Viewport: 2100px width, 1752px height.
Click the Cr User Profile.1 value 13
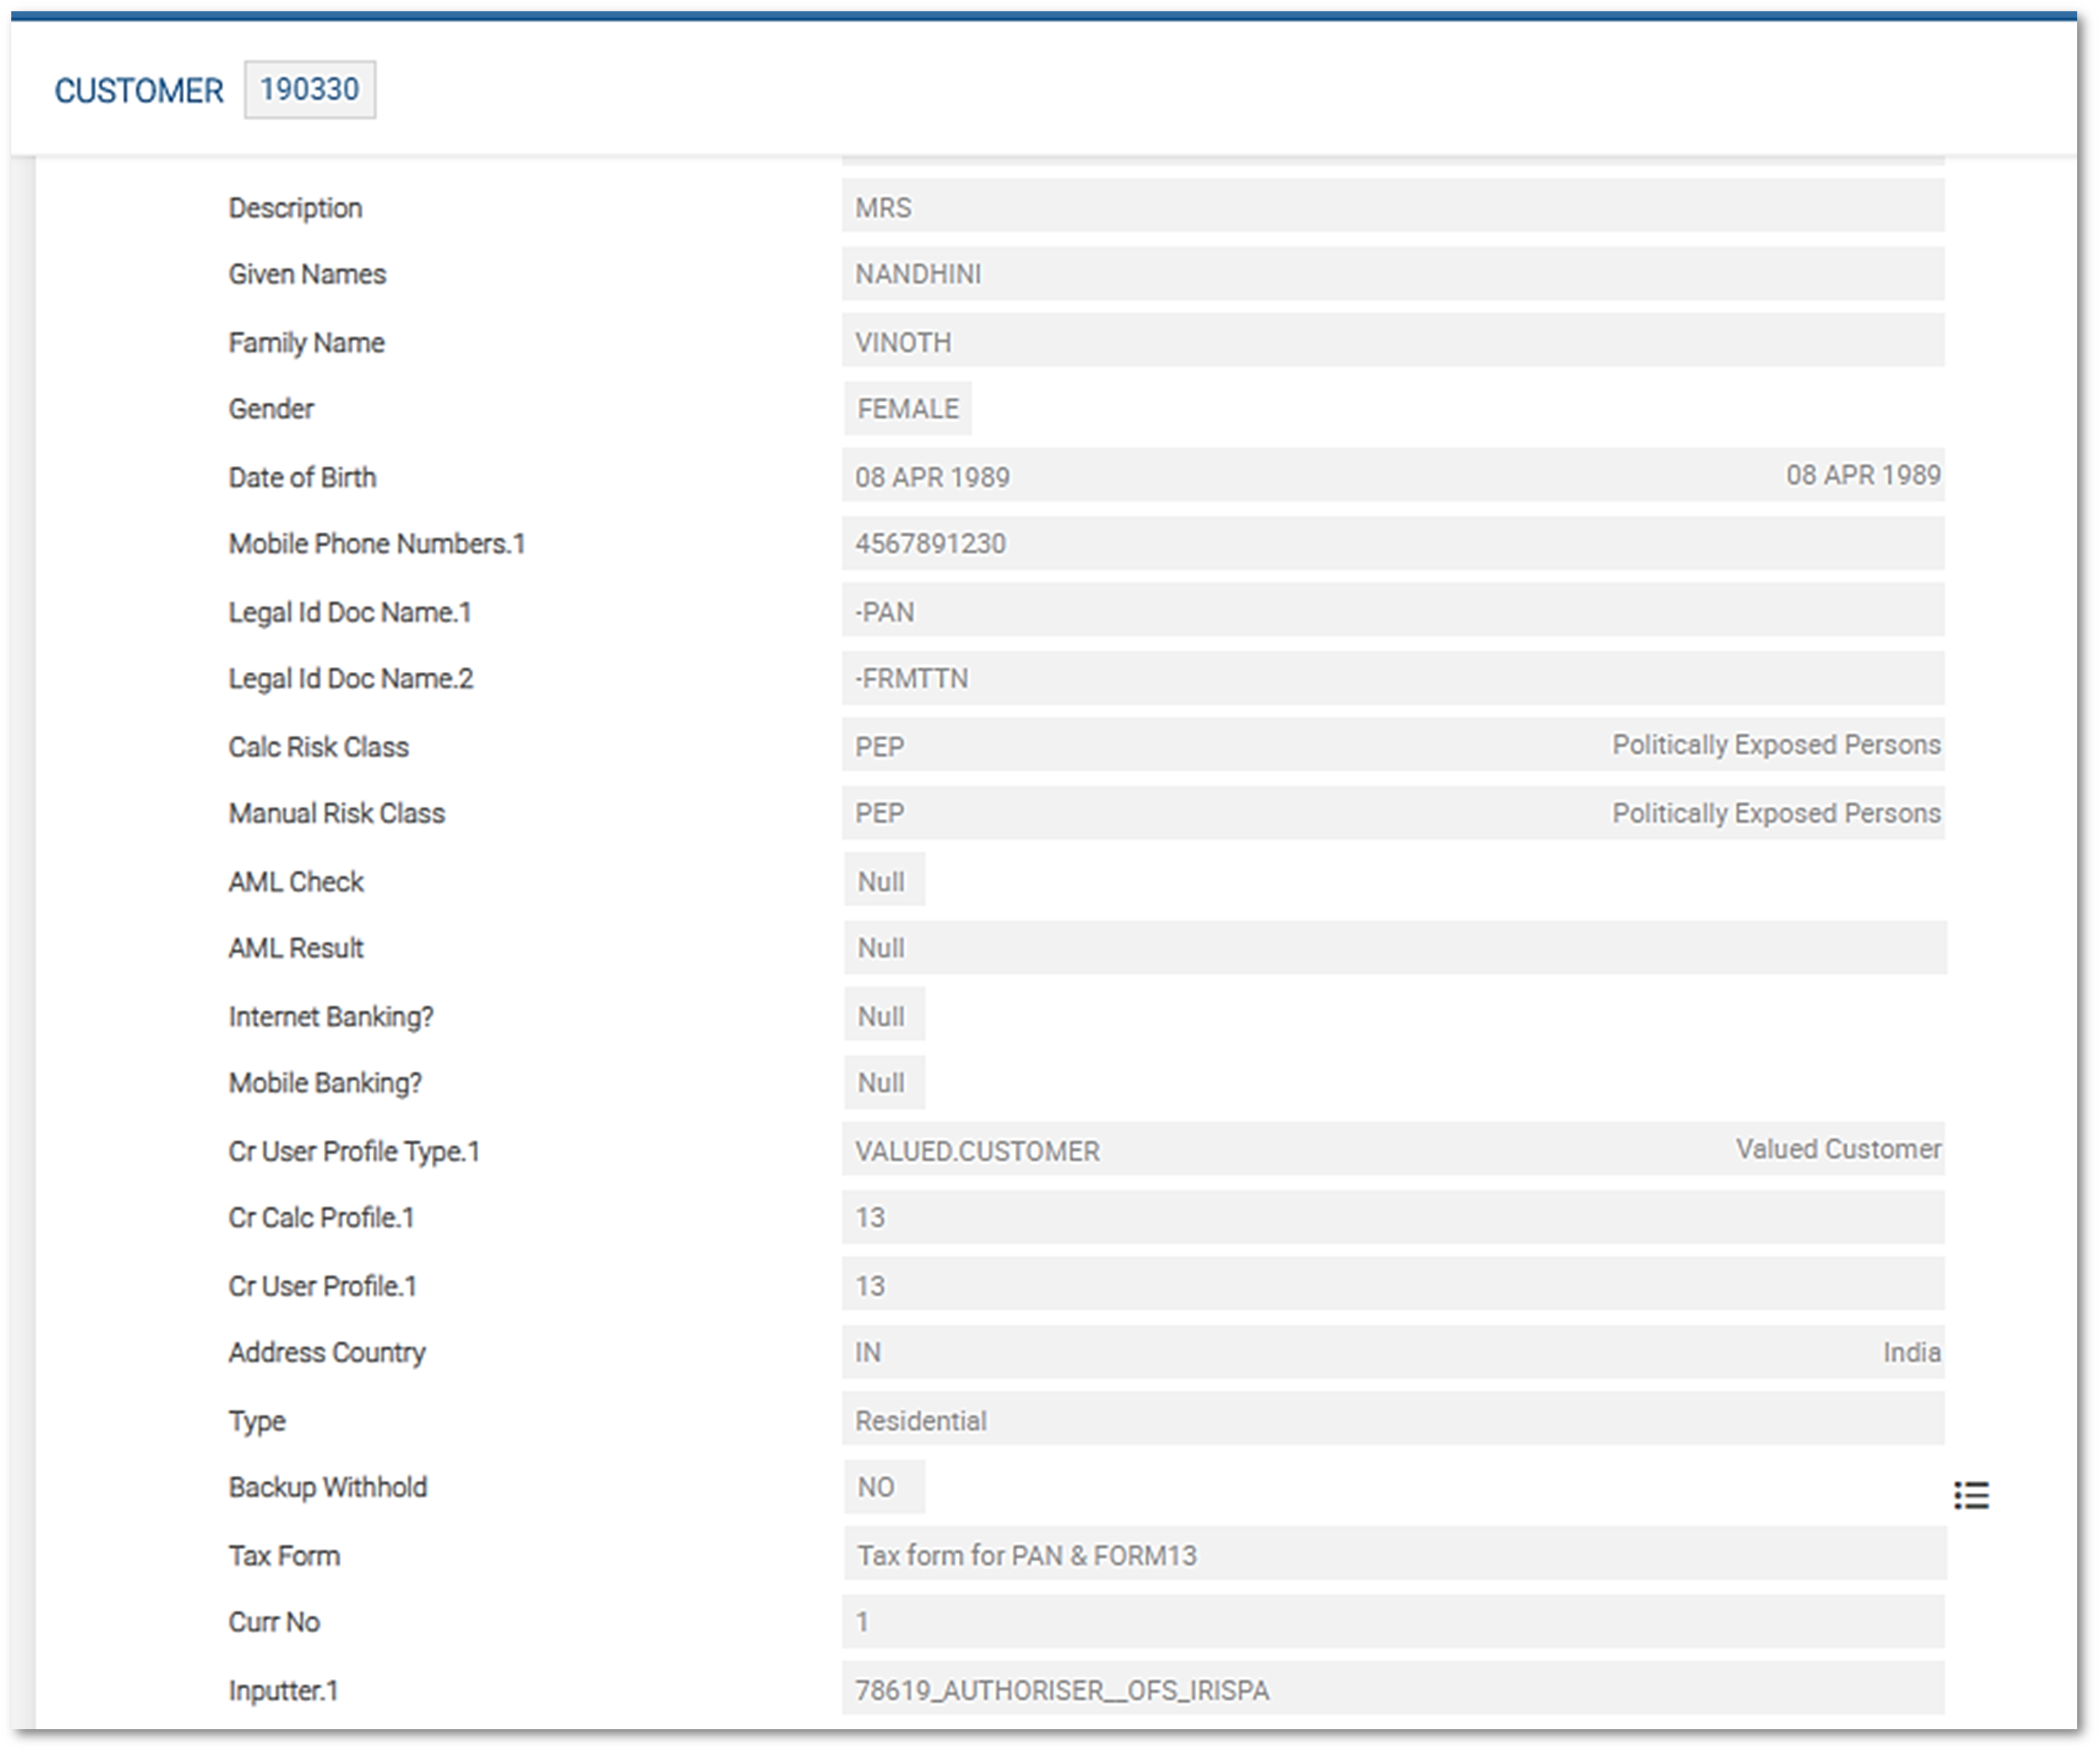coord(1393,1284)
